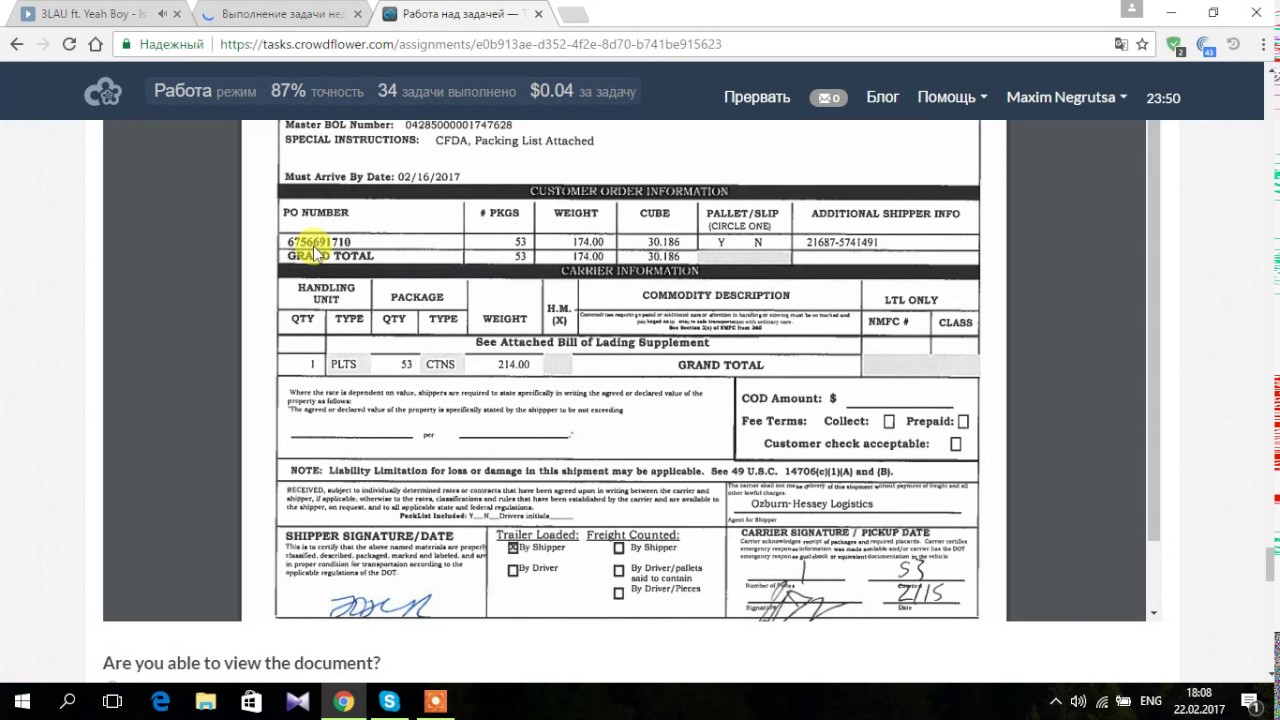Open the Google Translate icon in address bar
Image resolution: width=1280 pixels, height=720 pixels.
(1121, 44)
